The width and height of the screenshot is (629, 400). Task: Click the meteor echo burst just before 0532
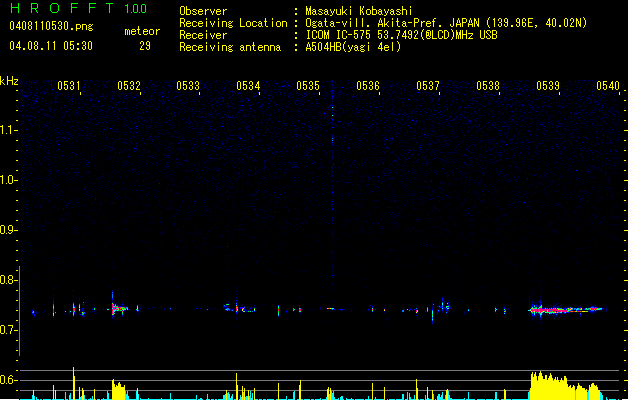(119, 308)
